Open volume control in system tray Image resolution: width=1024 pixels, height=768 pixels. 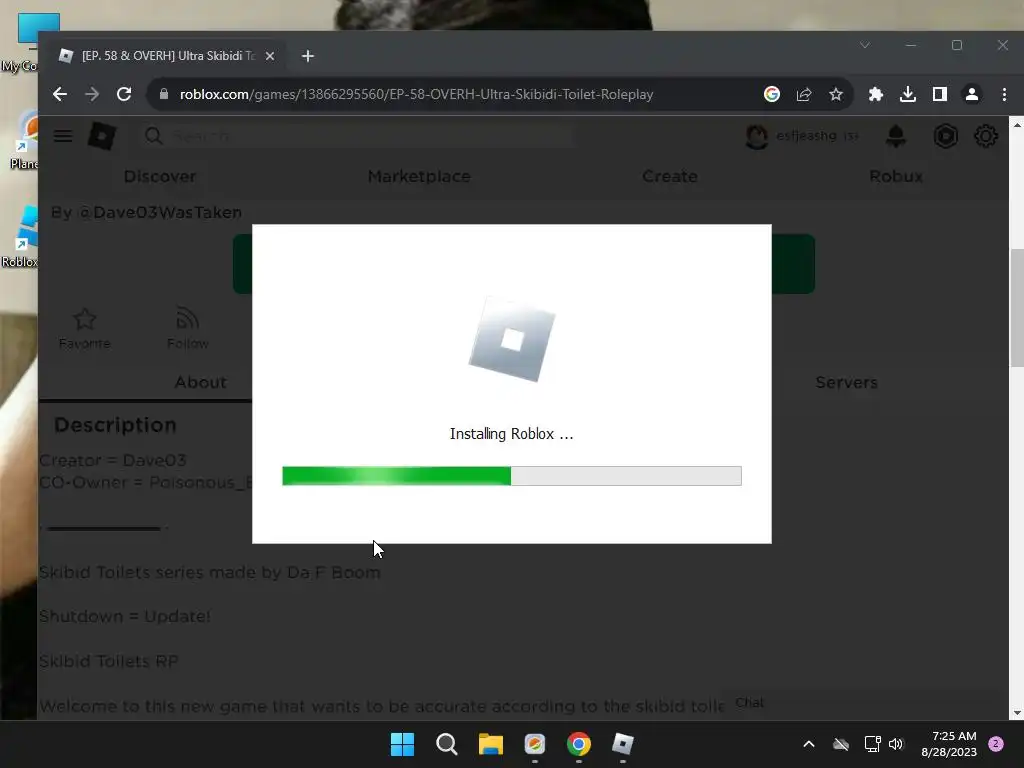tap(895, 744)
